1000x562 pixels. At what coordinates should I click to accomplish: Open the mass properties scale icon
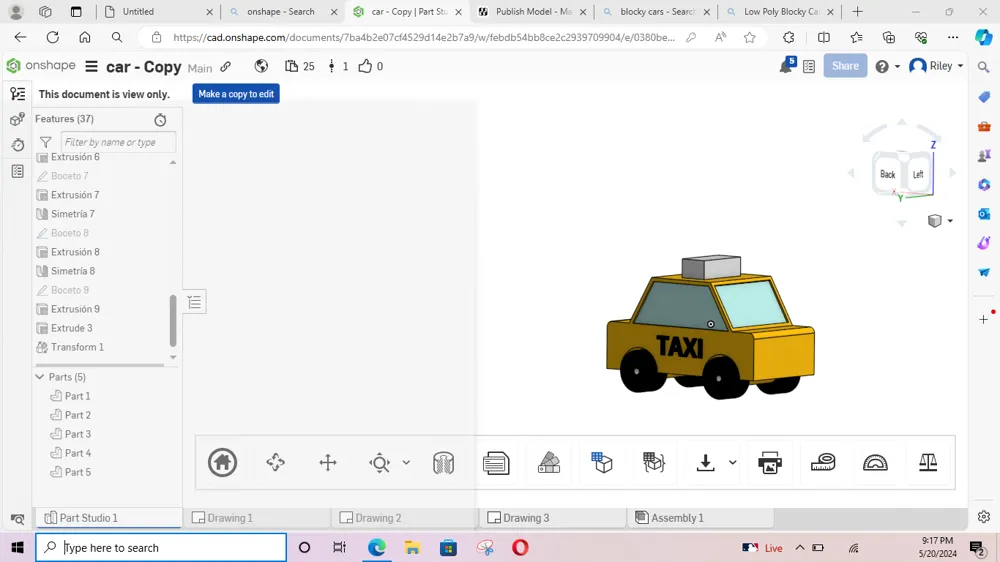click(928, 463)
